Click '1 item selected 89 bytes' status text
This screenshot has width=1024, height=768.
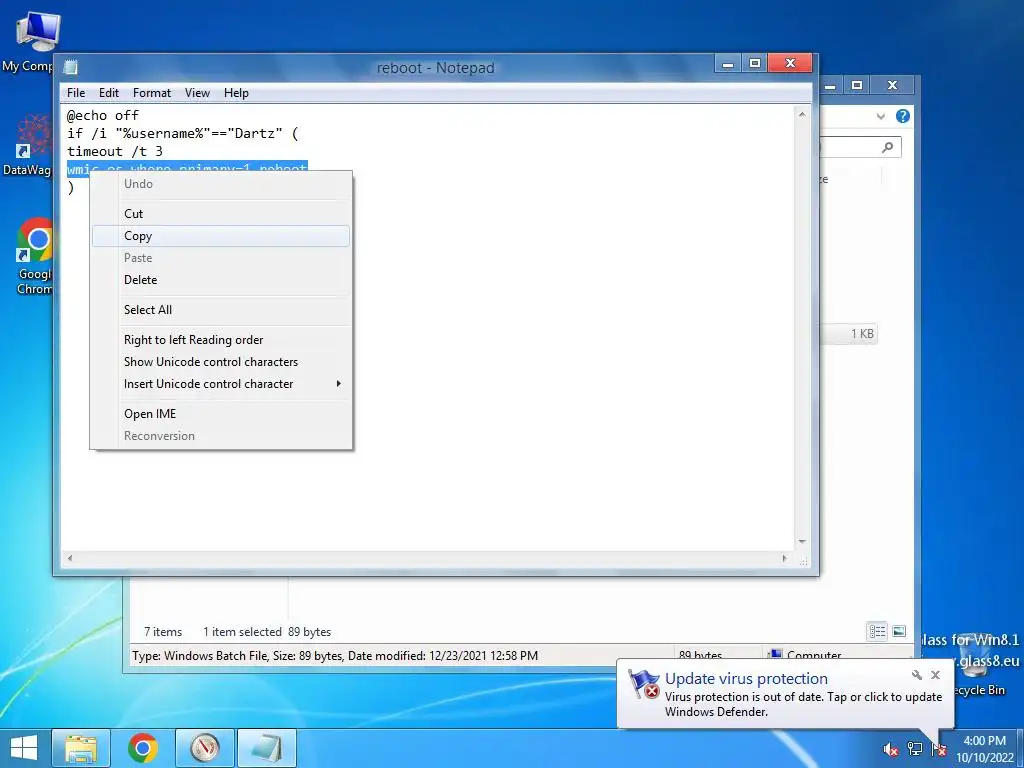[266, 632]
